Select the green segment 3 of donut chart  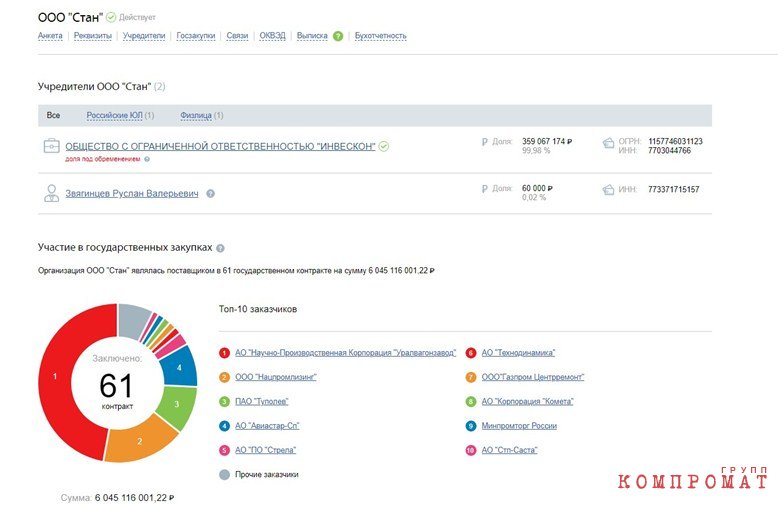coord(177,404)
